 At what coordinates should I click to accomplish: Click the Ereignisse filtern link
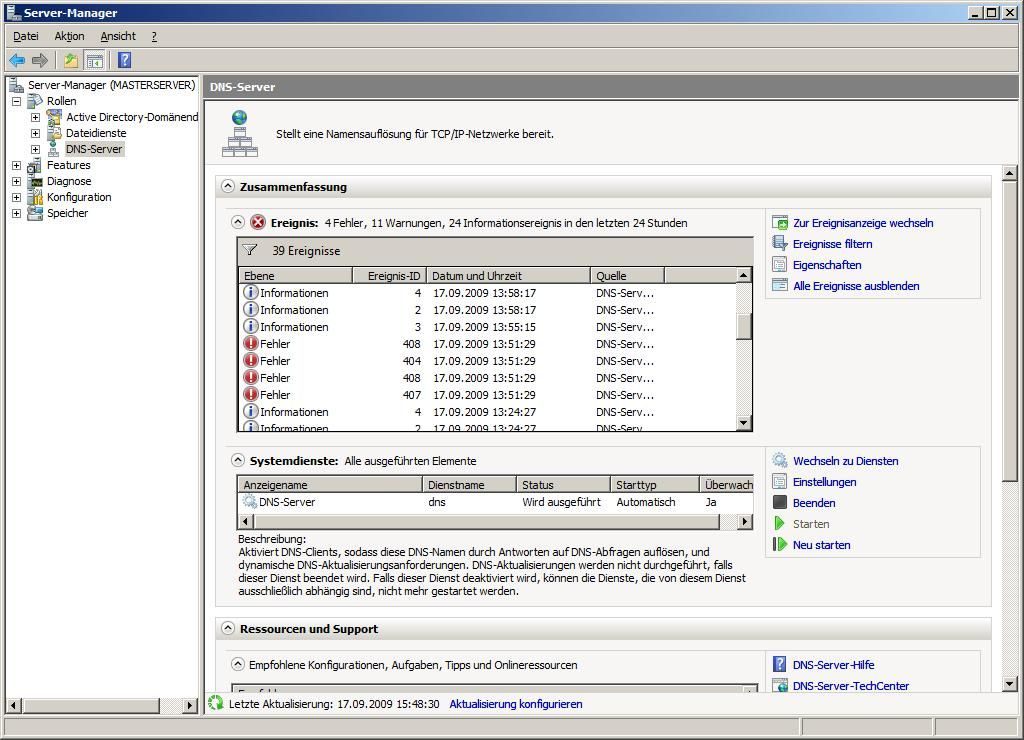832,244
